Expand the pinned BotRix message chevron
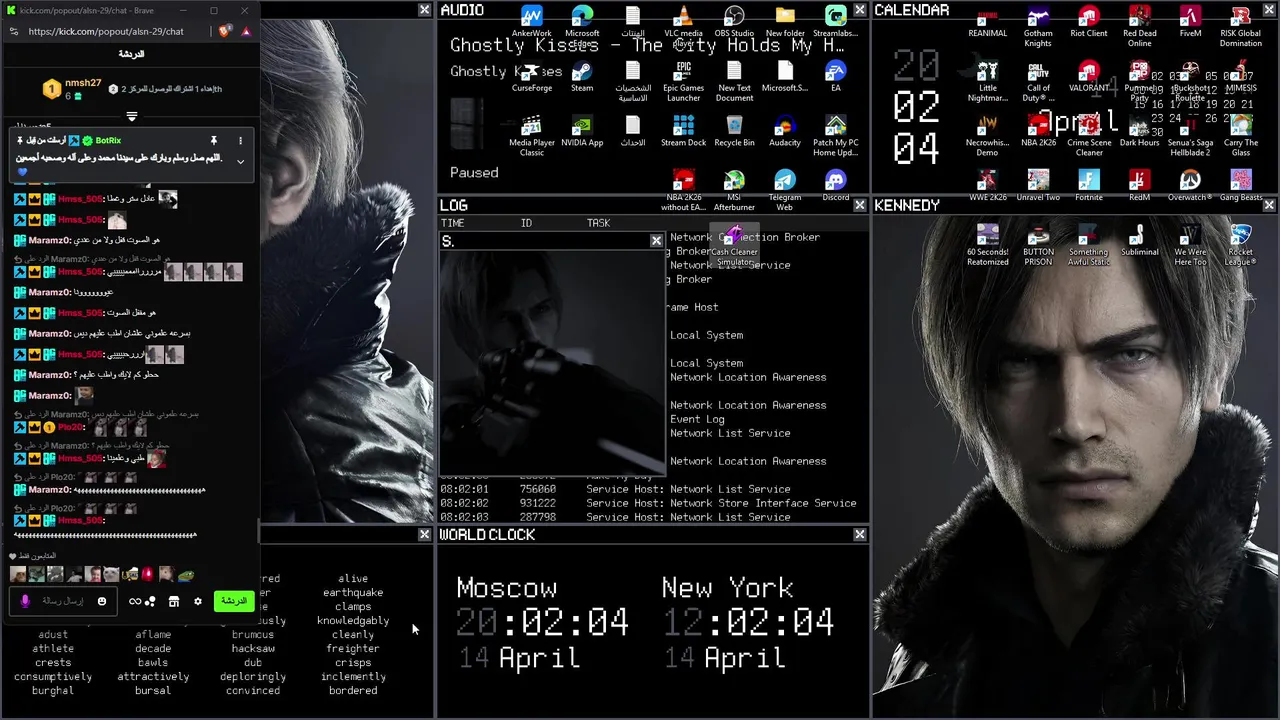 (240, 161)
